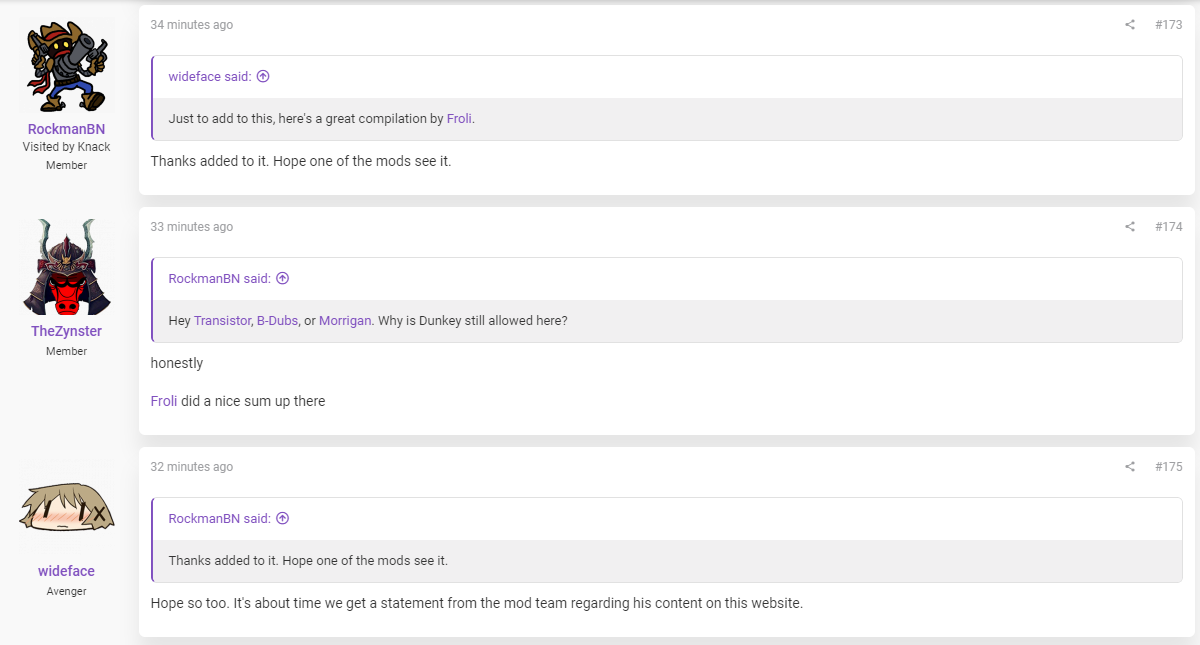The image size is (1200, 645).
Task: Share post #175 via share icon
Action: (x=1130, y=467)
